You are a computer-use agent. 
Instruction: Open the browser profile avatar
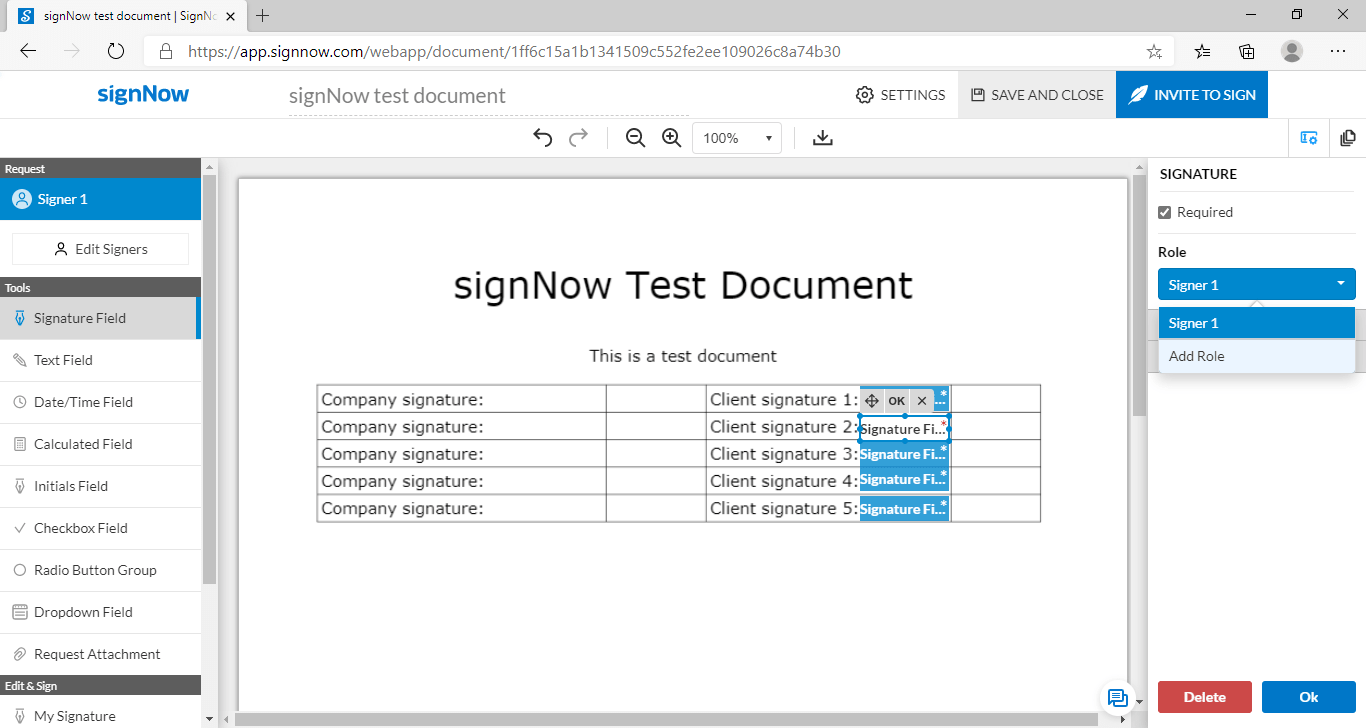pos(1292,51)
